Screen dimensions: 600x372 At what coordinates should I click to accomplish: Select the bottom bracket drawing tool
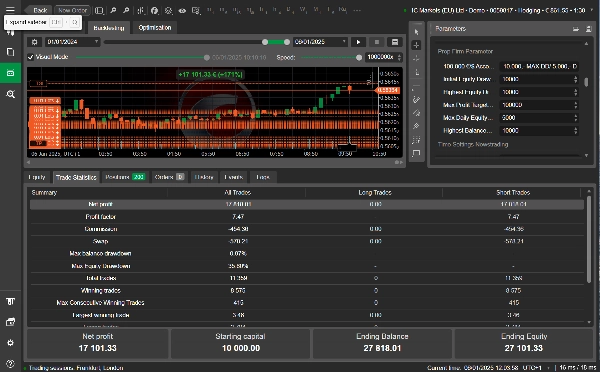point(416,153)
